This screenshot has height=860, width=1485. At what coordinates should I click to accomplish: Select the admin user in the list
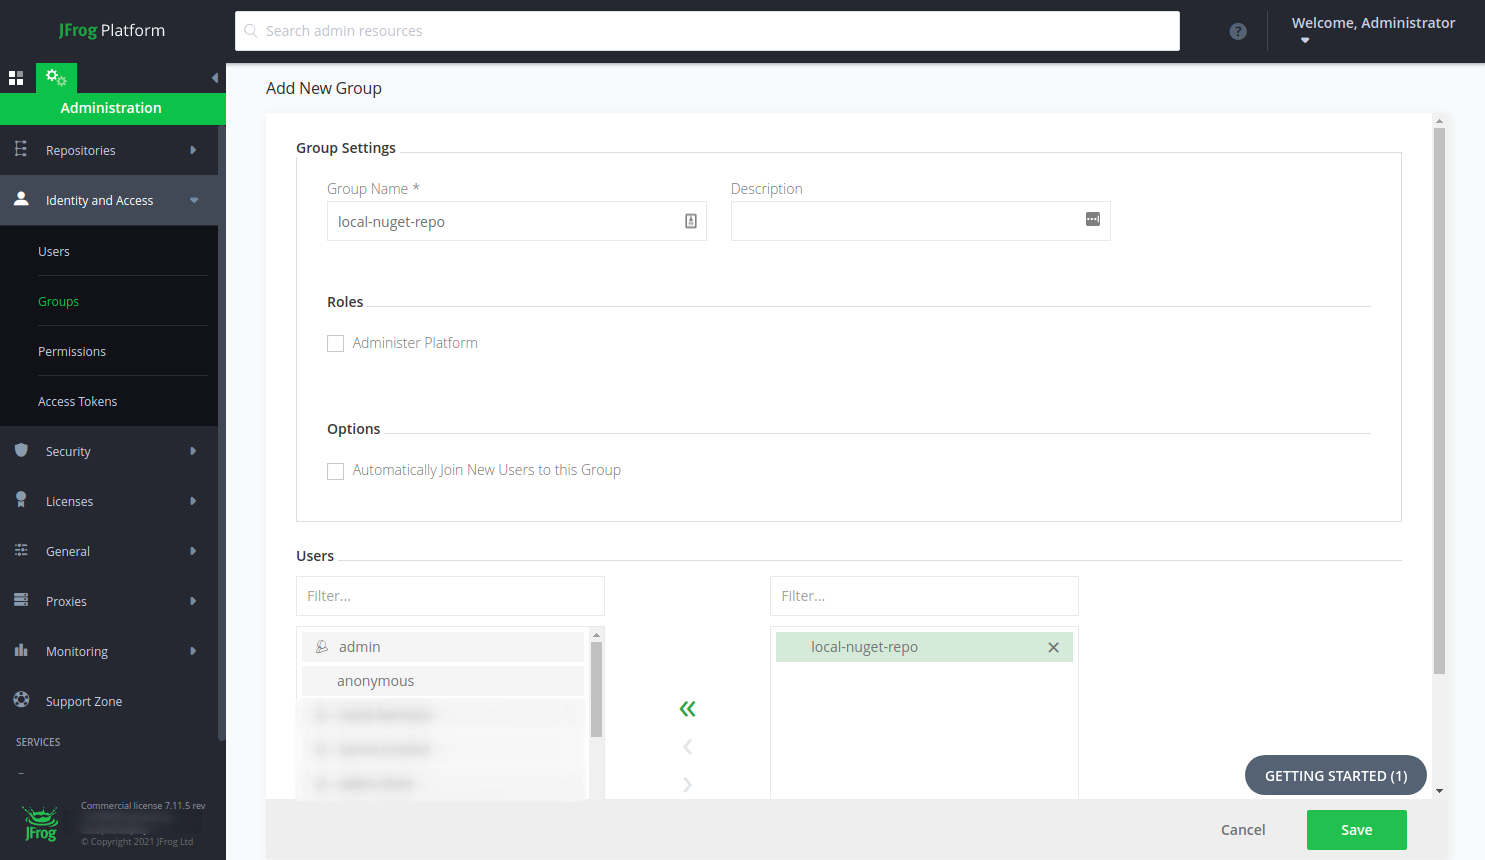[359, 646]
